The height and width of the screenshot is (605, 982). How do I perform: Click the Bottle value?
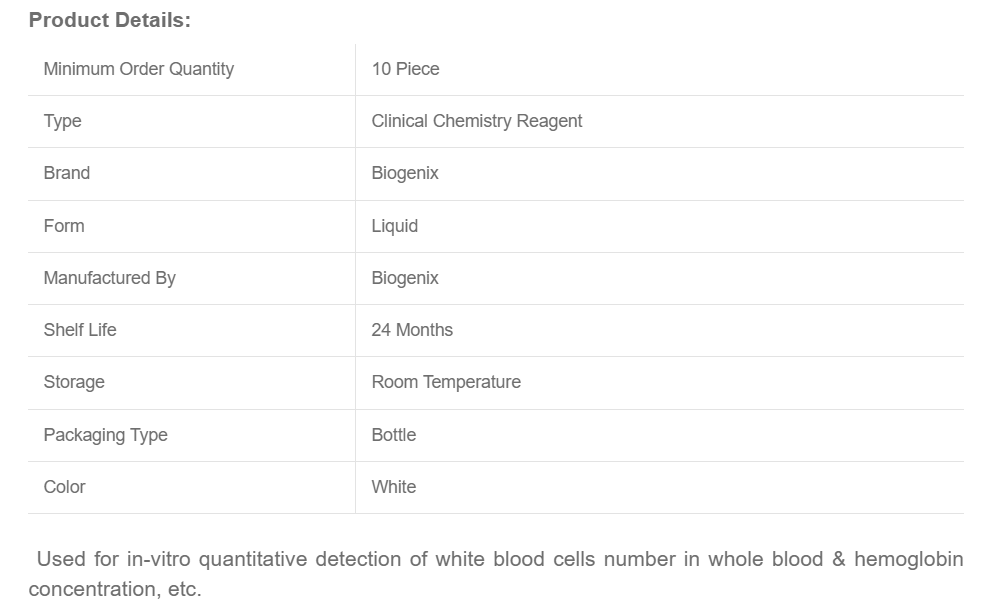tap(393, 435)
